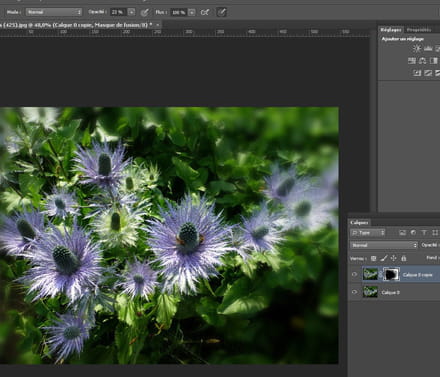Select the Calque 0 copie image thumbnail
Image resolution: width=440 pixels, height=377 pixels.
point(370,274)
